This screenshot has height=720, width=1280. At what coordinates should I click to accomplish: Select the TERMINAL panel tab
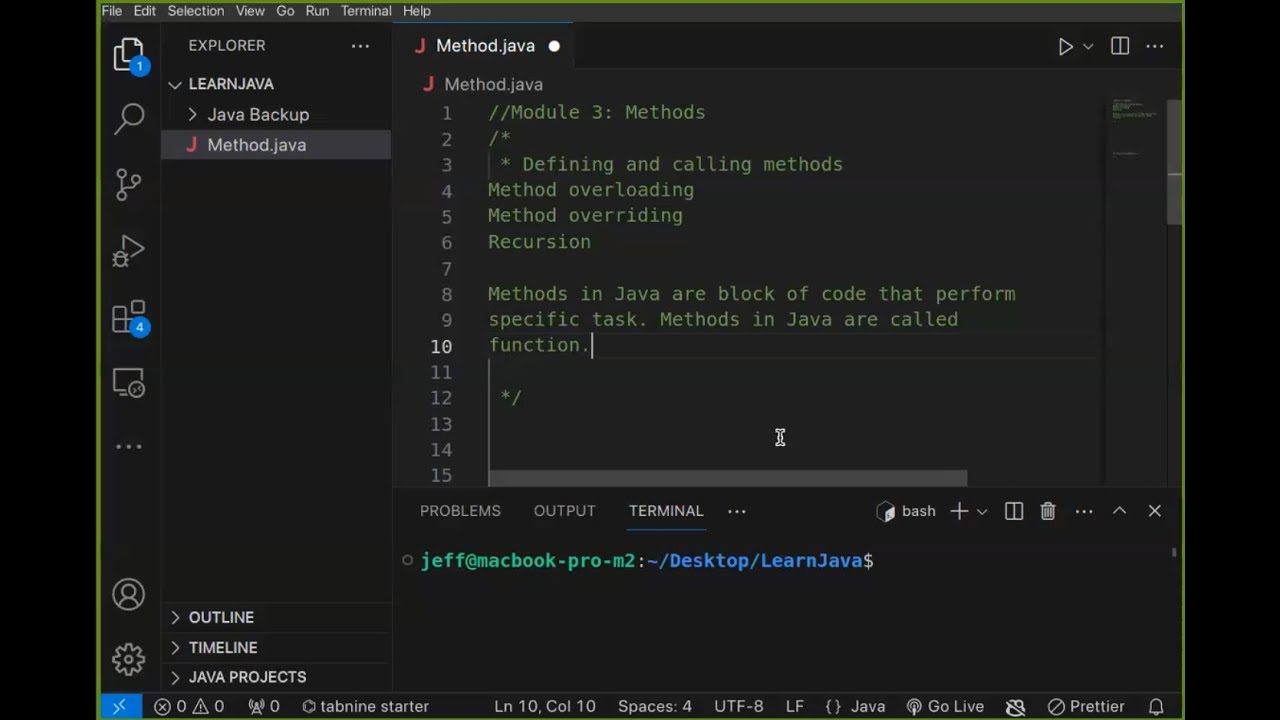point(666,511)
